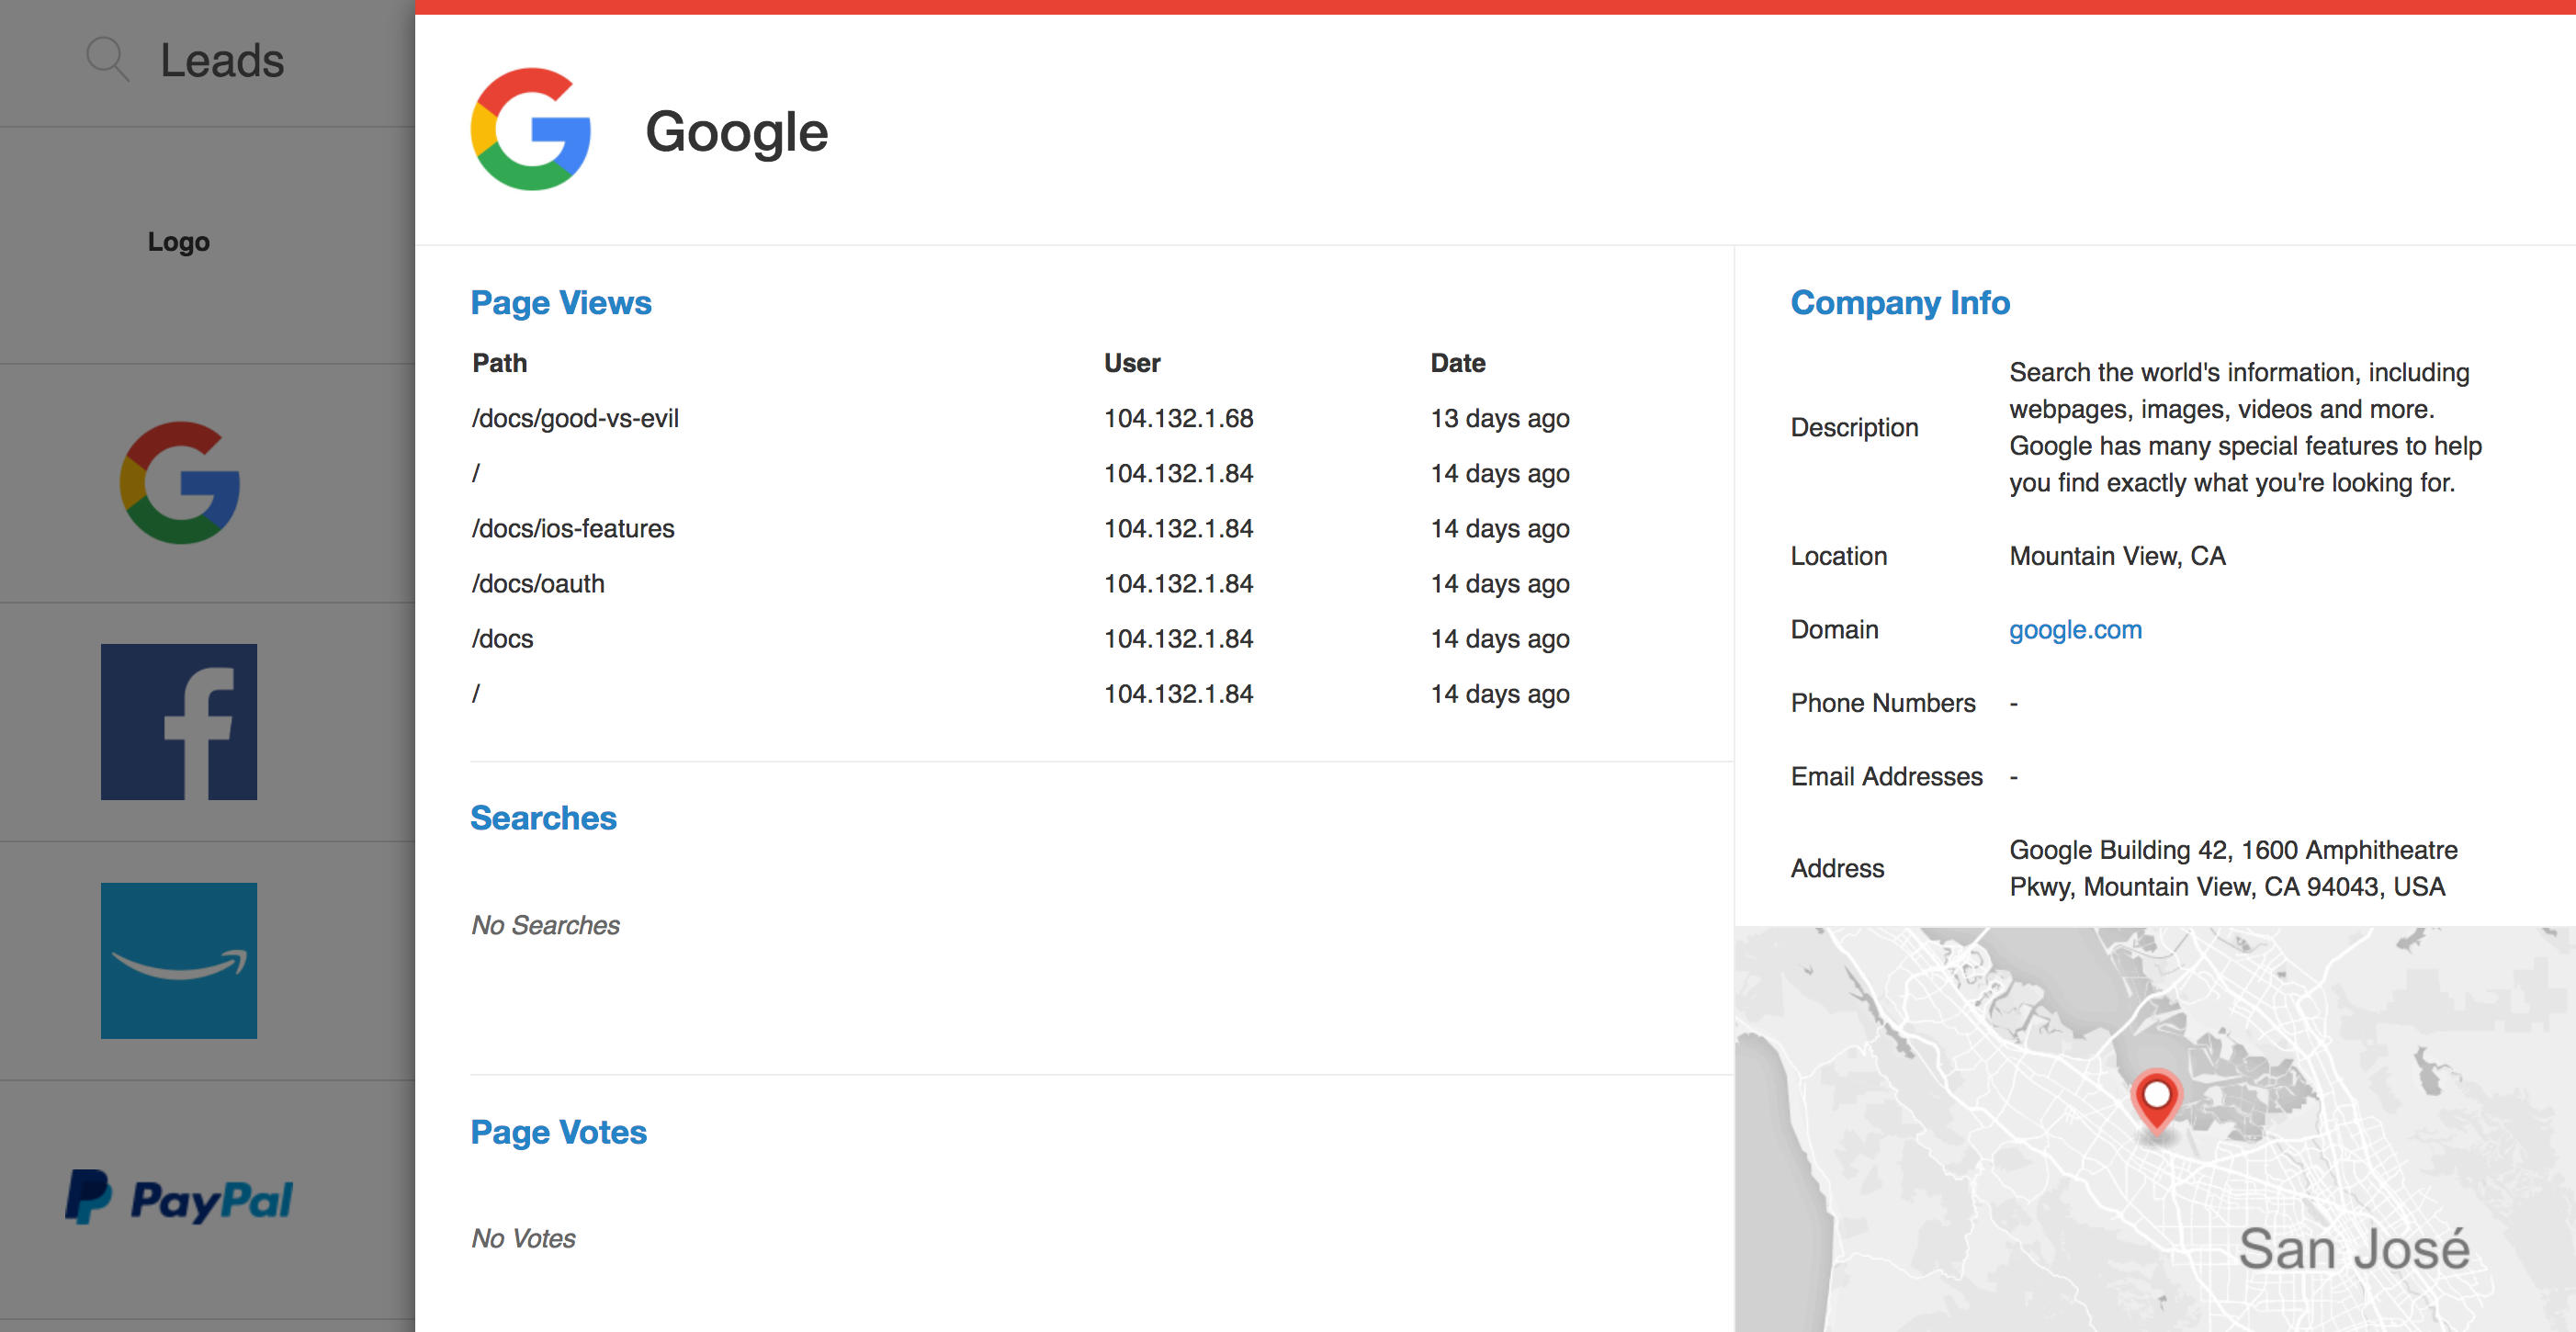Click the Page Votes section heading
This screenshot has height=1332, width=2576.
pos(558,1132)
